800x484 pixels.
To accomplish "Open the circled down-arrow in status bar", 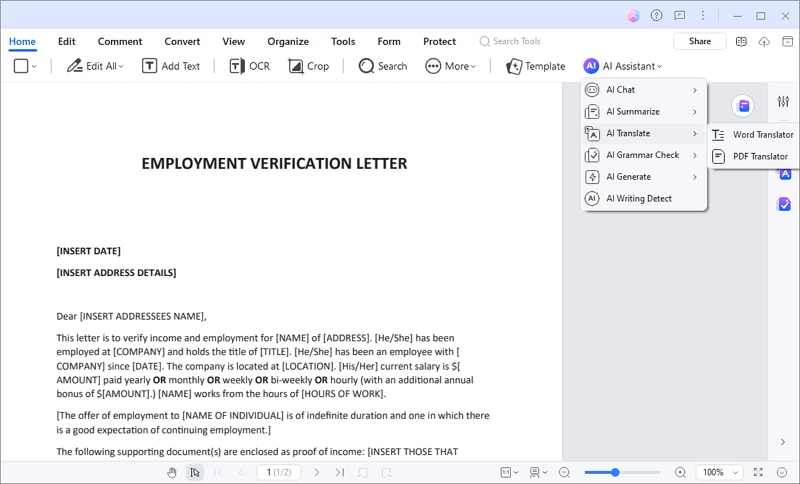I will pyautogui.click(x=782, y=473).
